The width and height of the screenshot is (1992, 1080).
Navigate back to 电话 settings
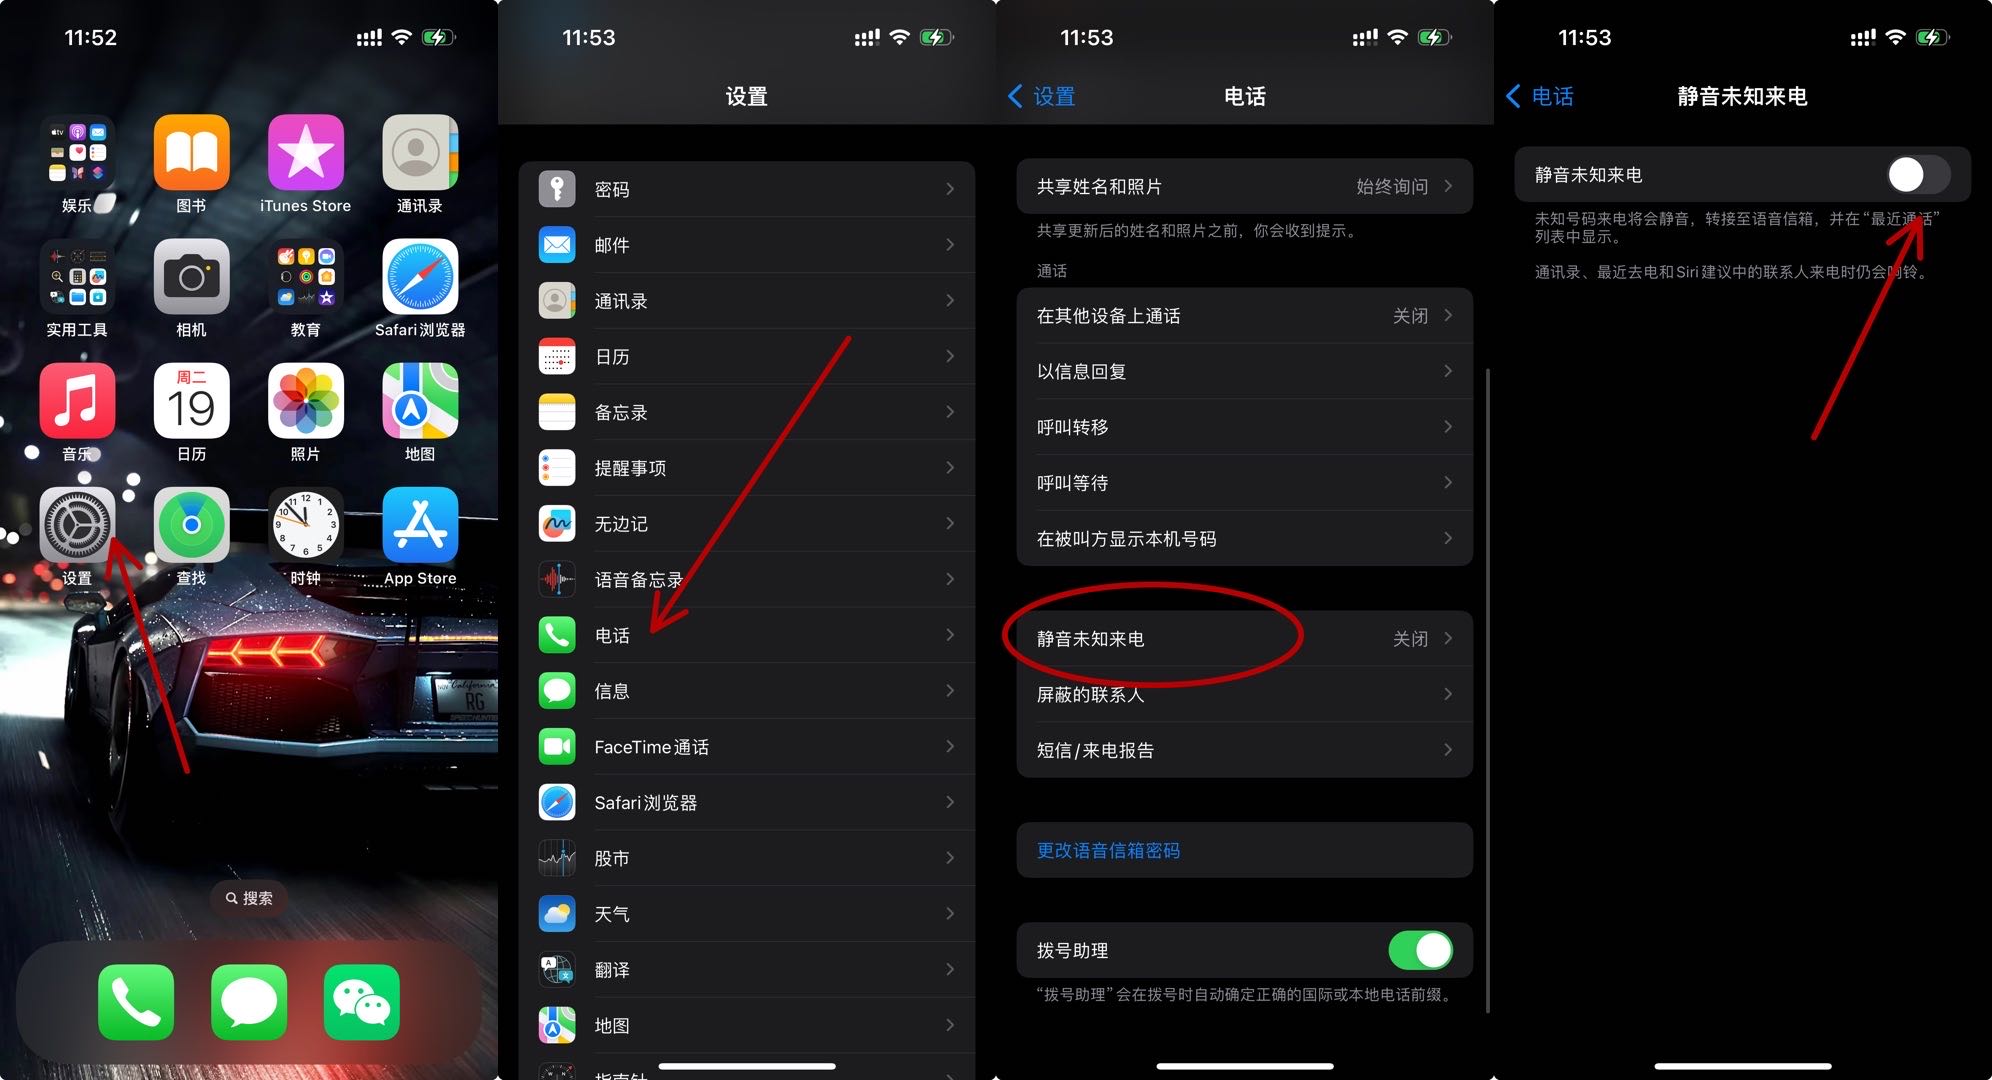(x=1543, y=92)
